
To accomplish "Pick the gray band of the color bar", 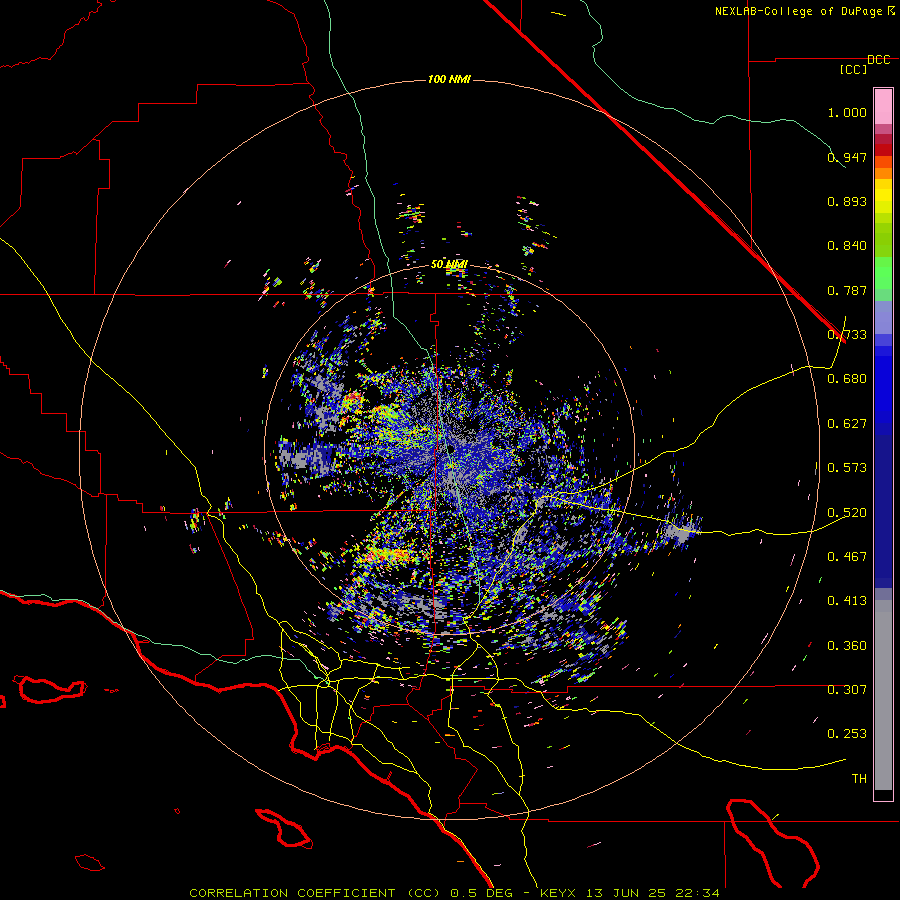I will (883, 695).
